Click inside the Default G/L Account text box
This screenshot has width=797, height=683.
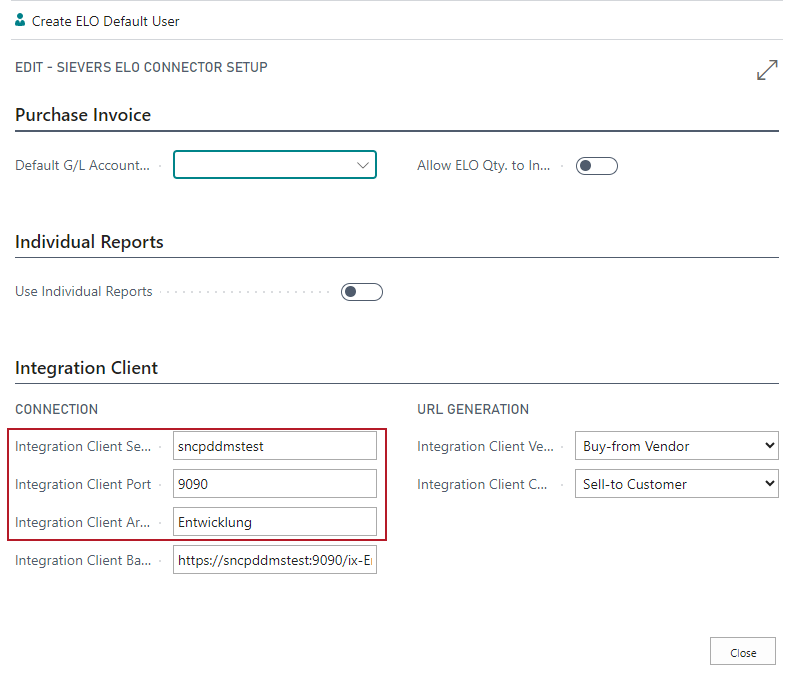262,165
